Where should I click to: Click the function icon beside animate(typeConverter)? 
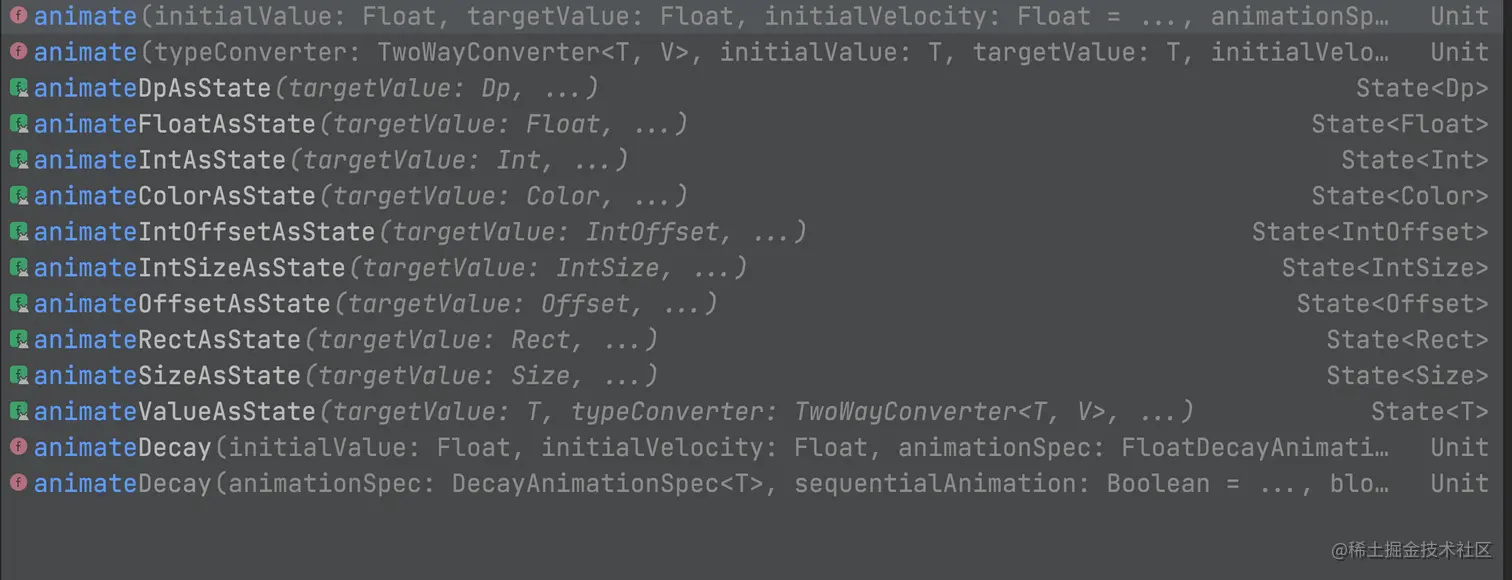18,52
